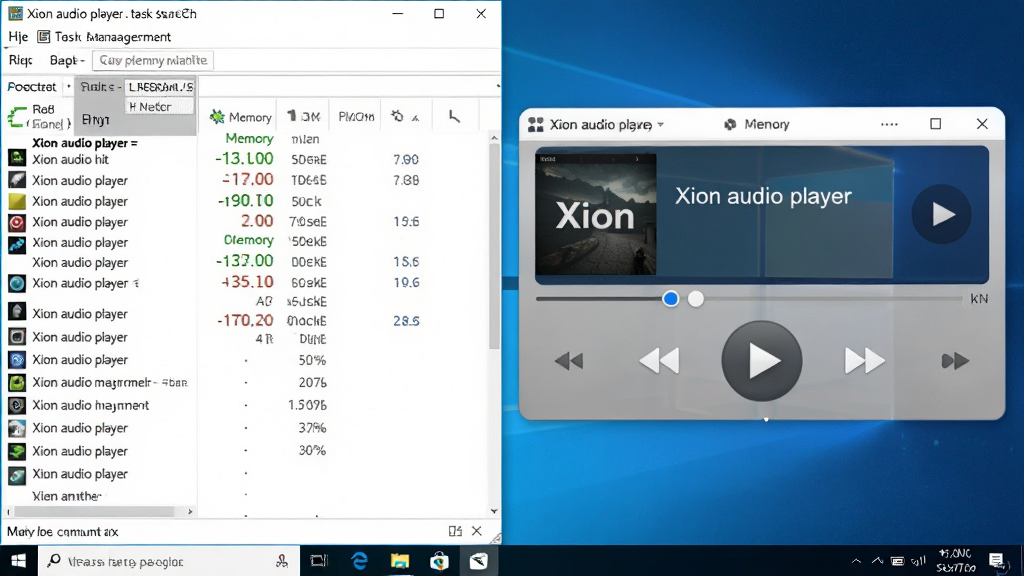Image resolution: width=1024 pixels, height=576 pixels.
Task: Sort by the Memory column header
Action: [x=240, y=116]
